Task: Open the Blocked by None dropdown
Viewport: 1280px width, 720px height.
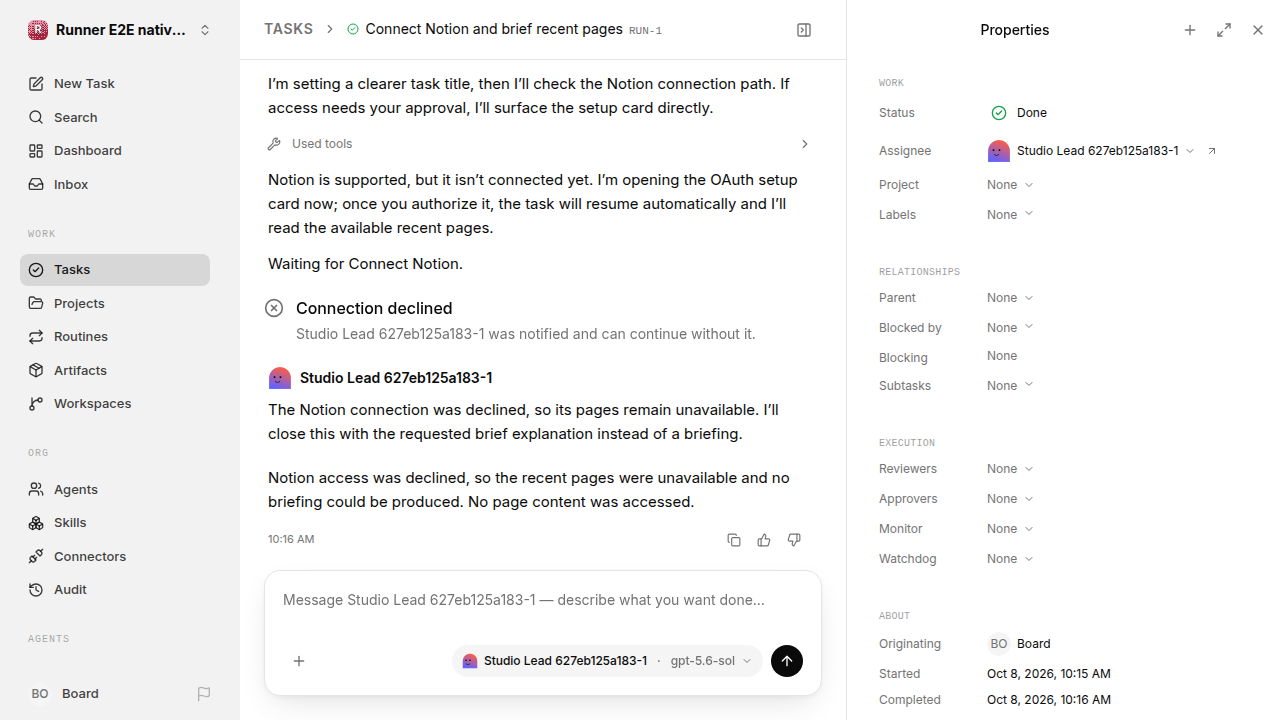Action: [x=1010, y=328]
